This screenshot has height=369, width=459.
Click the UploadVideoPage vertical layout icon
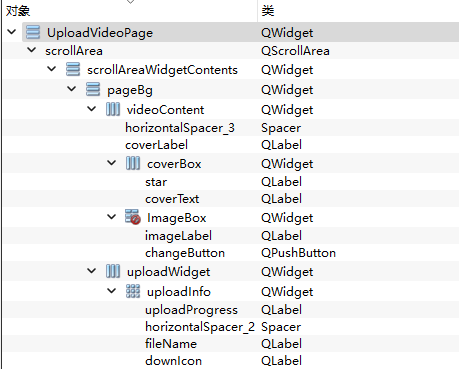[33, 32]
